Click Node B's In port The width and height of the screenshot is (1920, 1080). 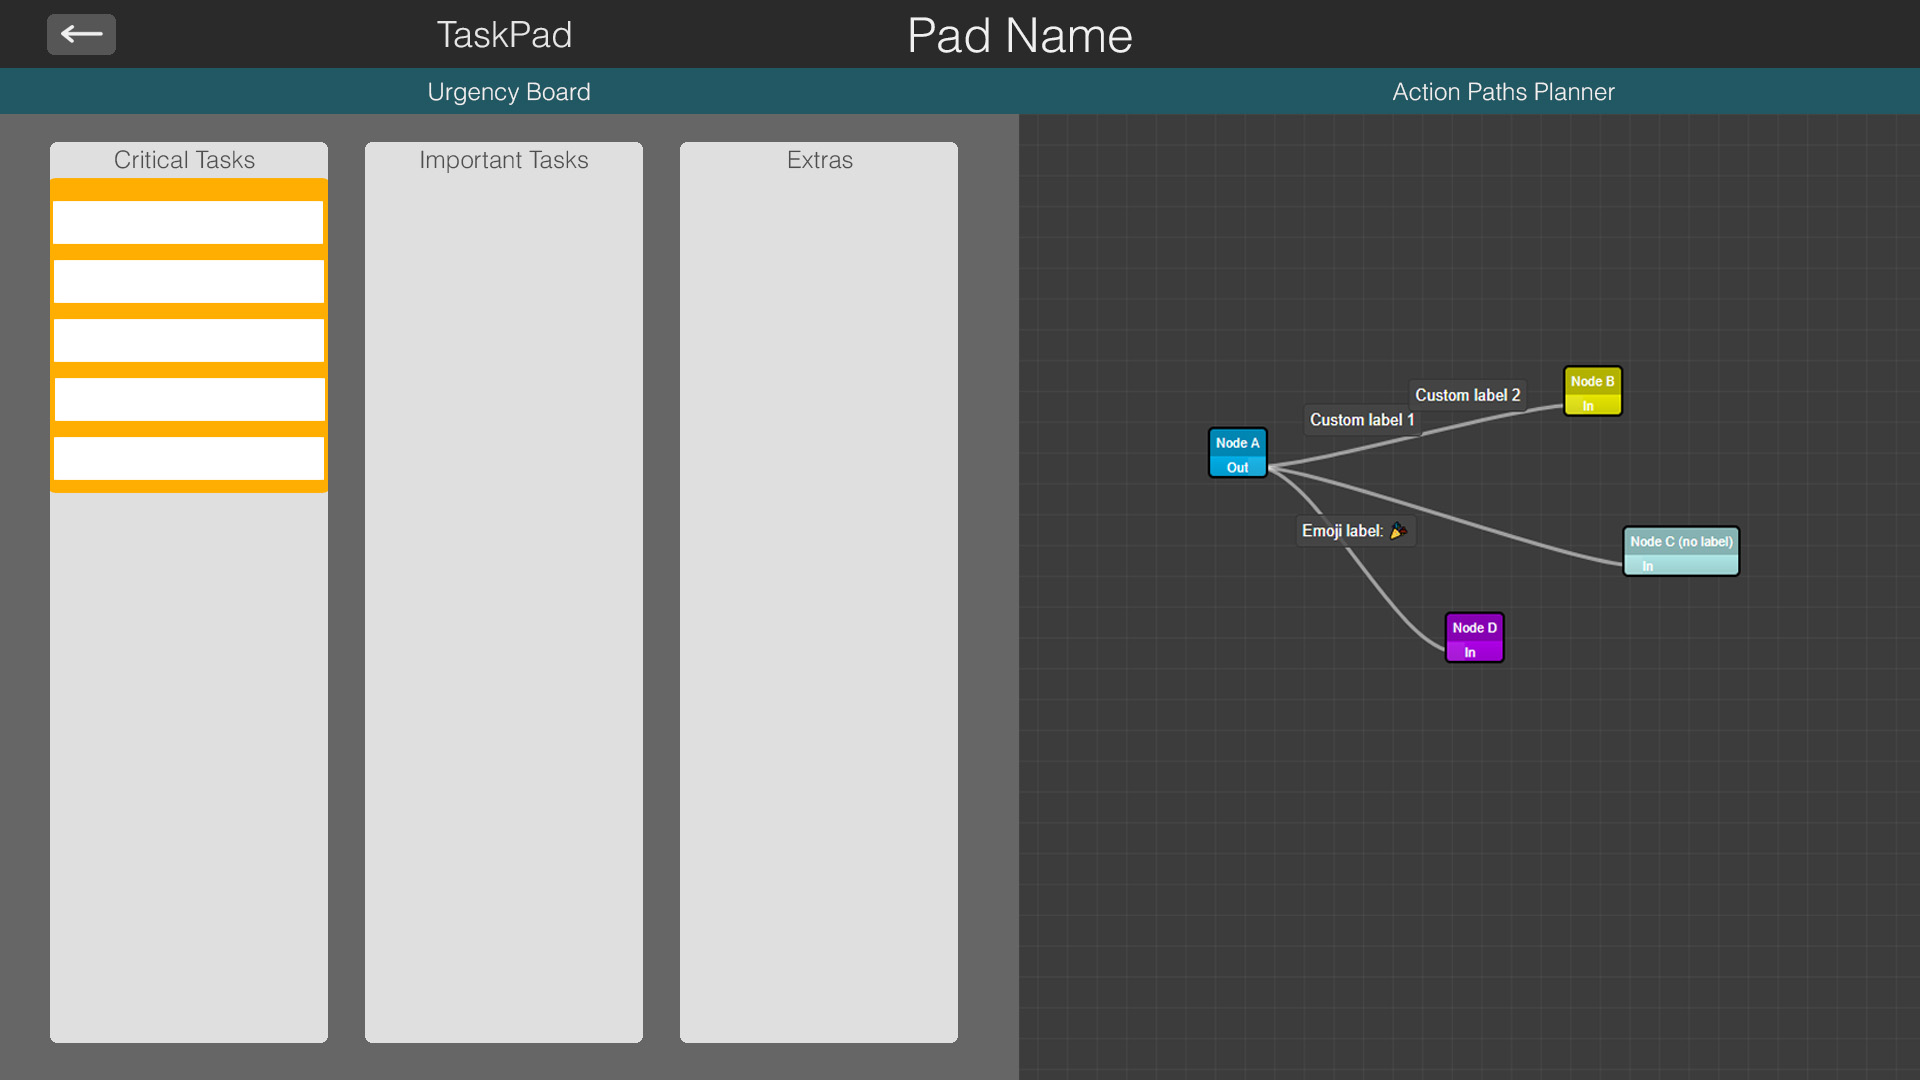[1588, 405]
